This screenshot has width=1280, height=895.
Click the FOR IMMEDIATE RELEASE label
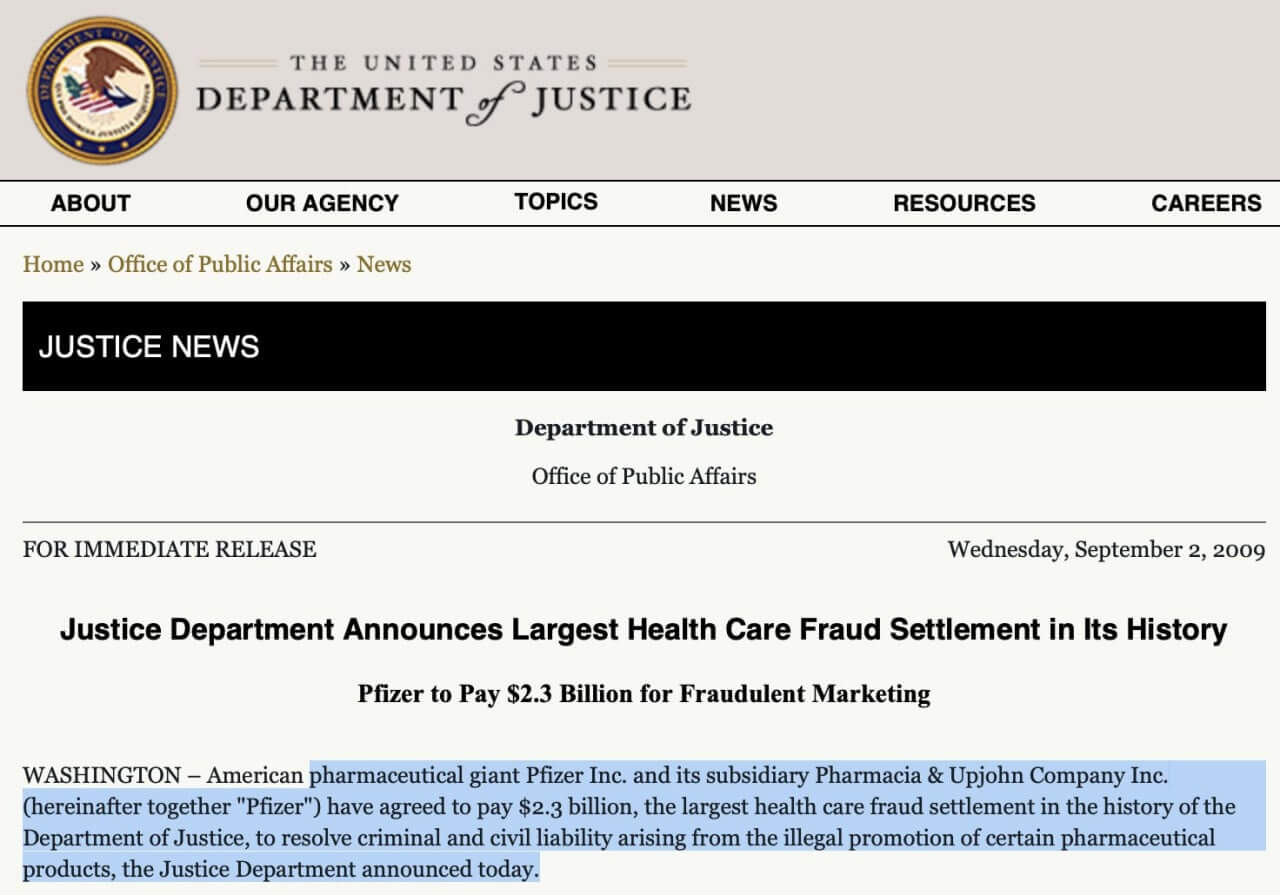point(169,549)
